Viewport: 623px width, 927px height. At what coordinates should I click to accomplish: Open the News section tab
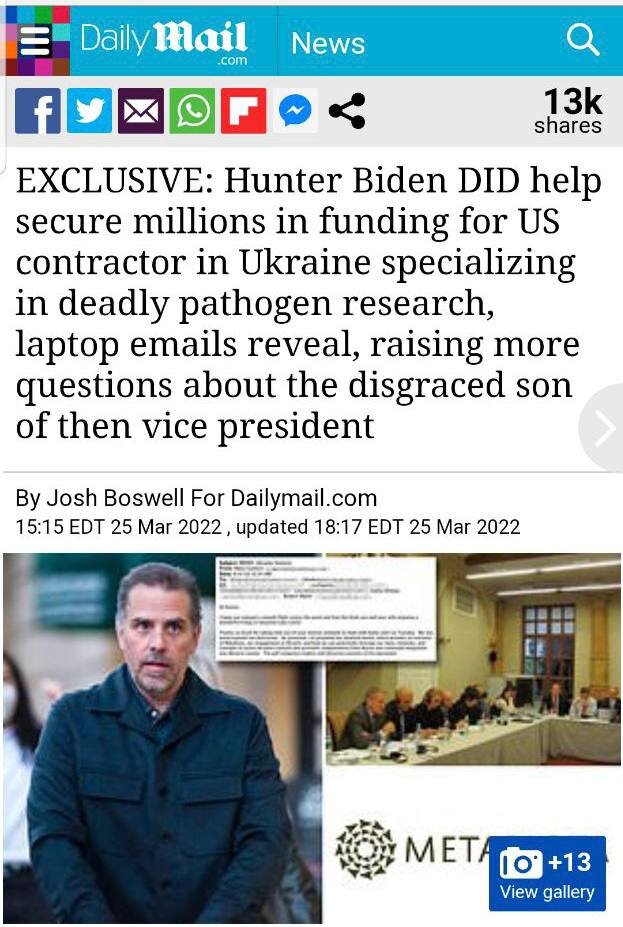[328, 43]
